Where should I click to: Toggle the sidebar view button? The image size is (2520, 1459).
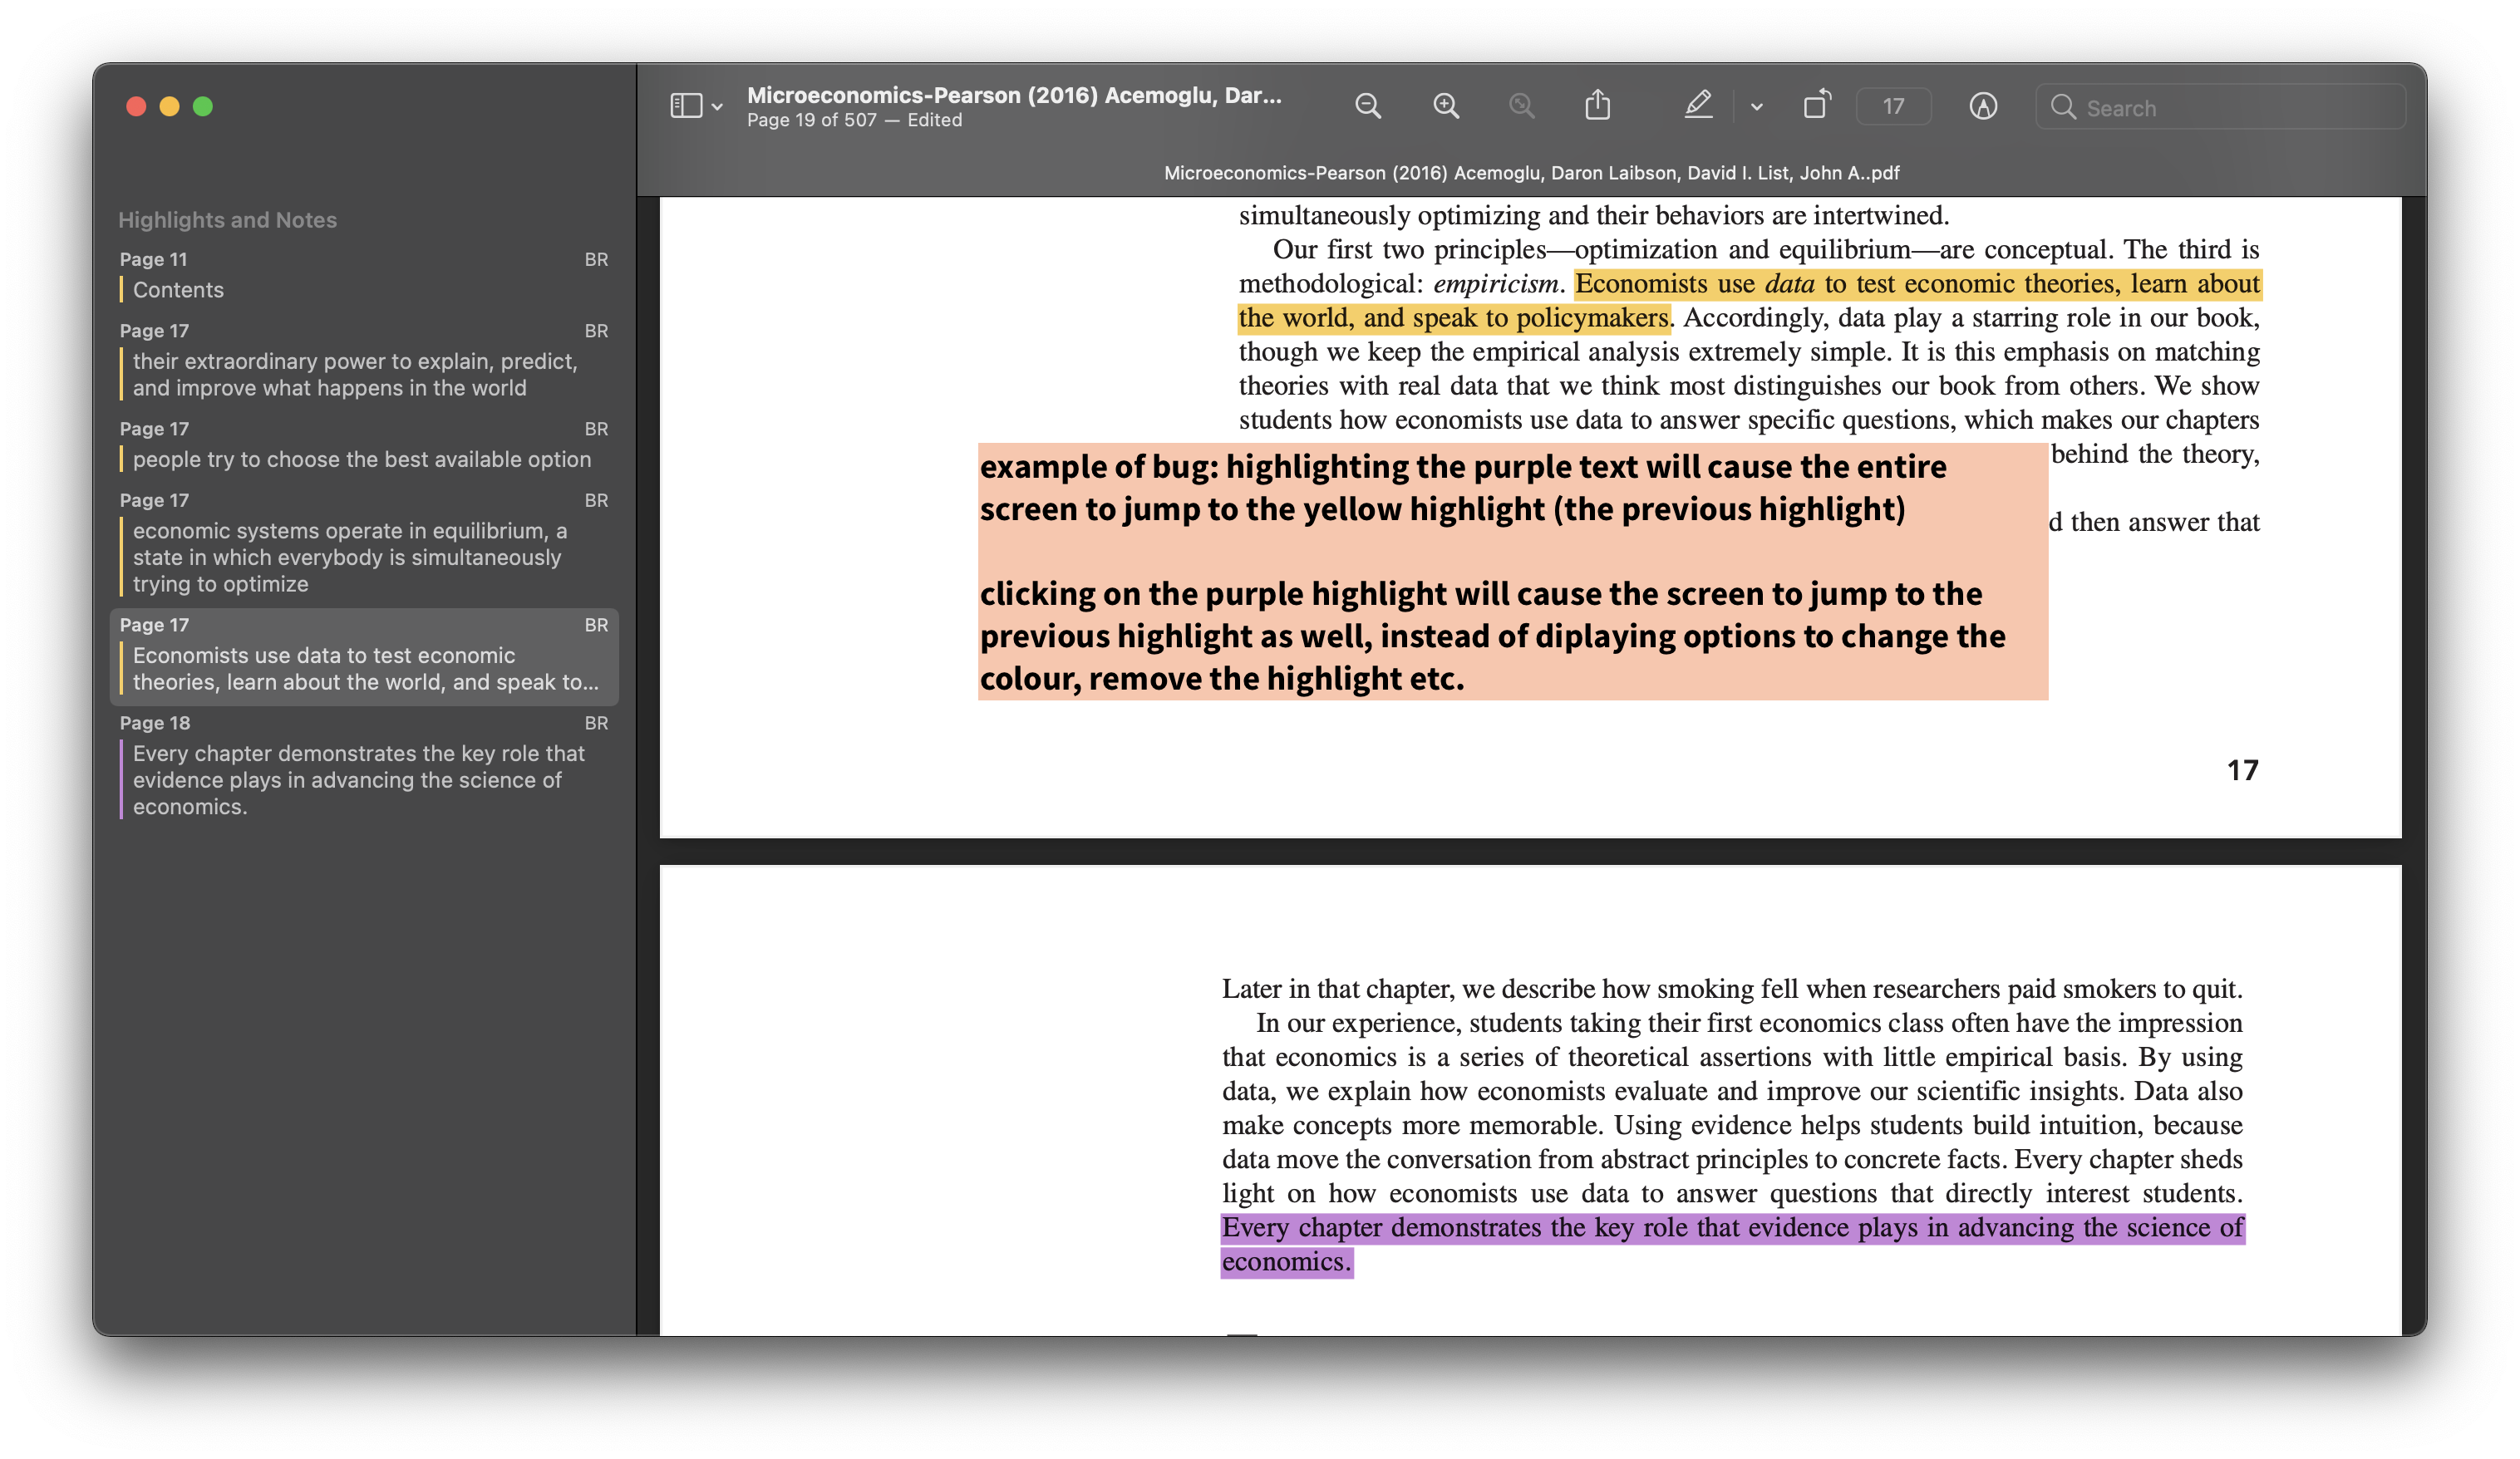coord(686,106)
